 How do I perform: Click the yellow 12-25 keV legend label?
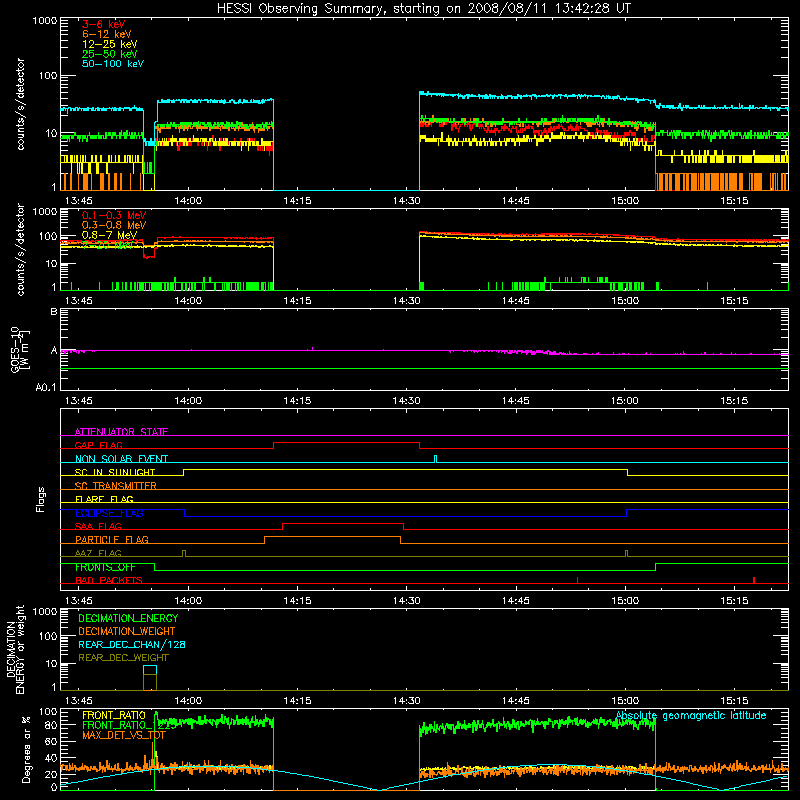point(110,44)
